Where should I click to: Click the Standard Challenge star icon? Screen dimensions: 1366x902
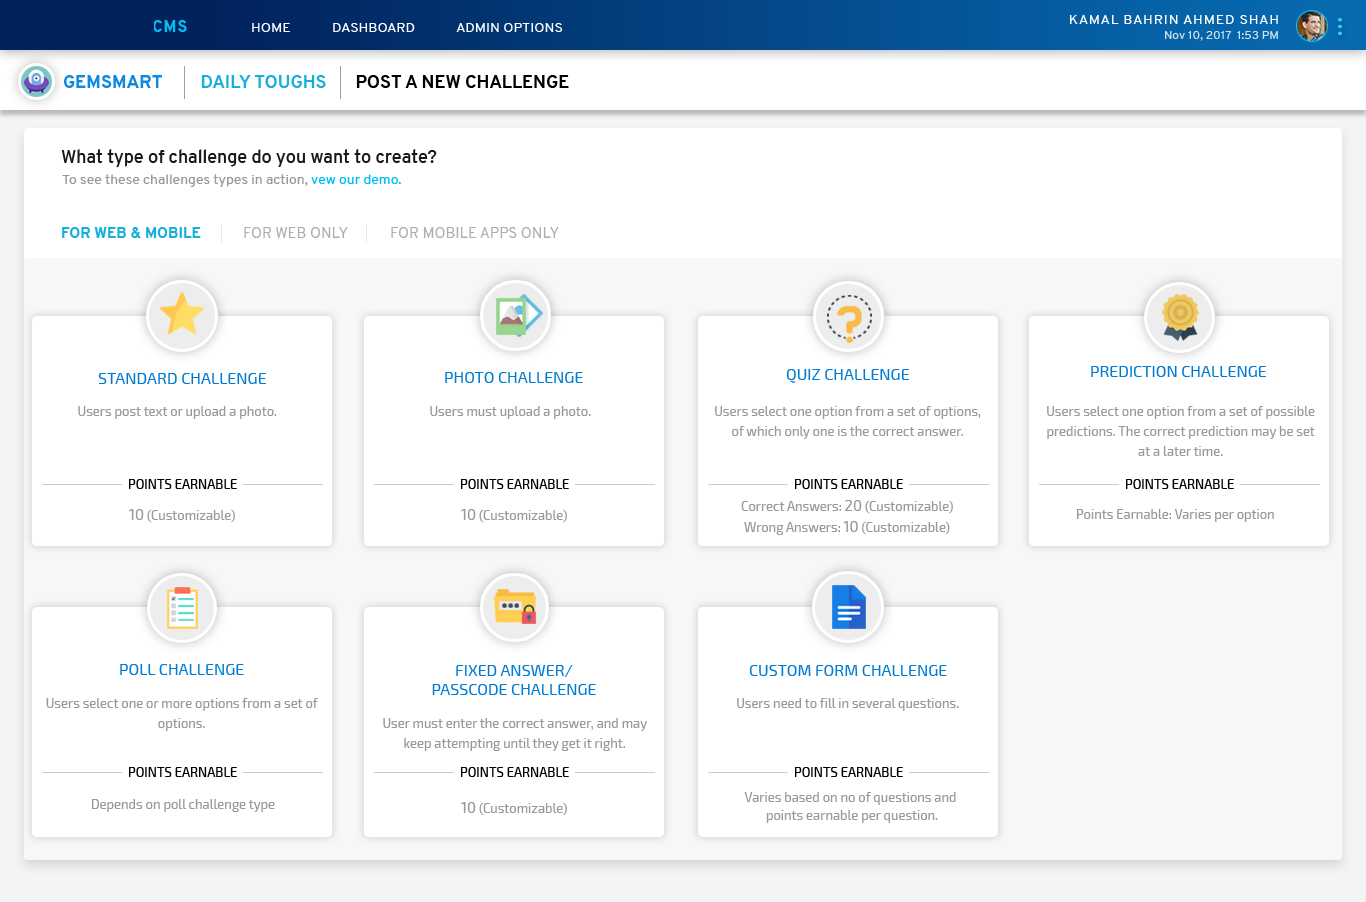click(x=182, y=315)
